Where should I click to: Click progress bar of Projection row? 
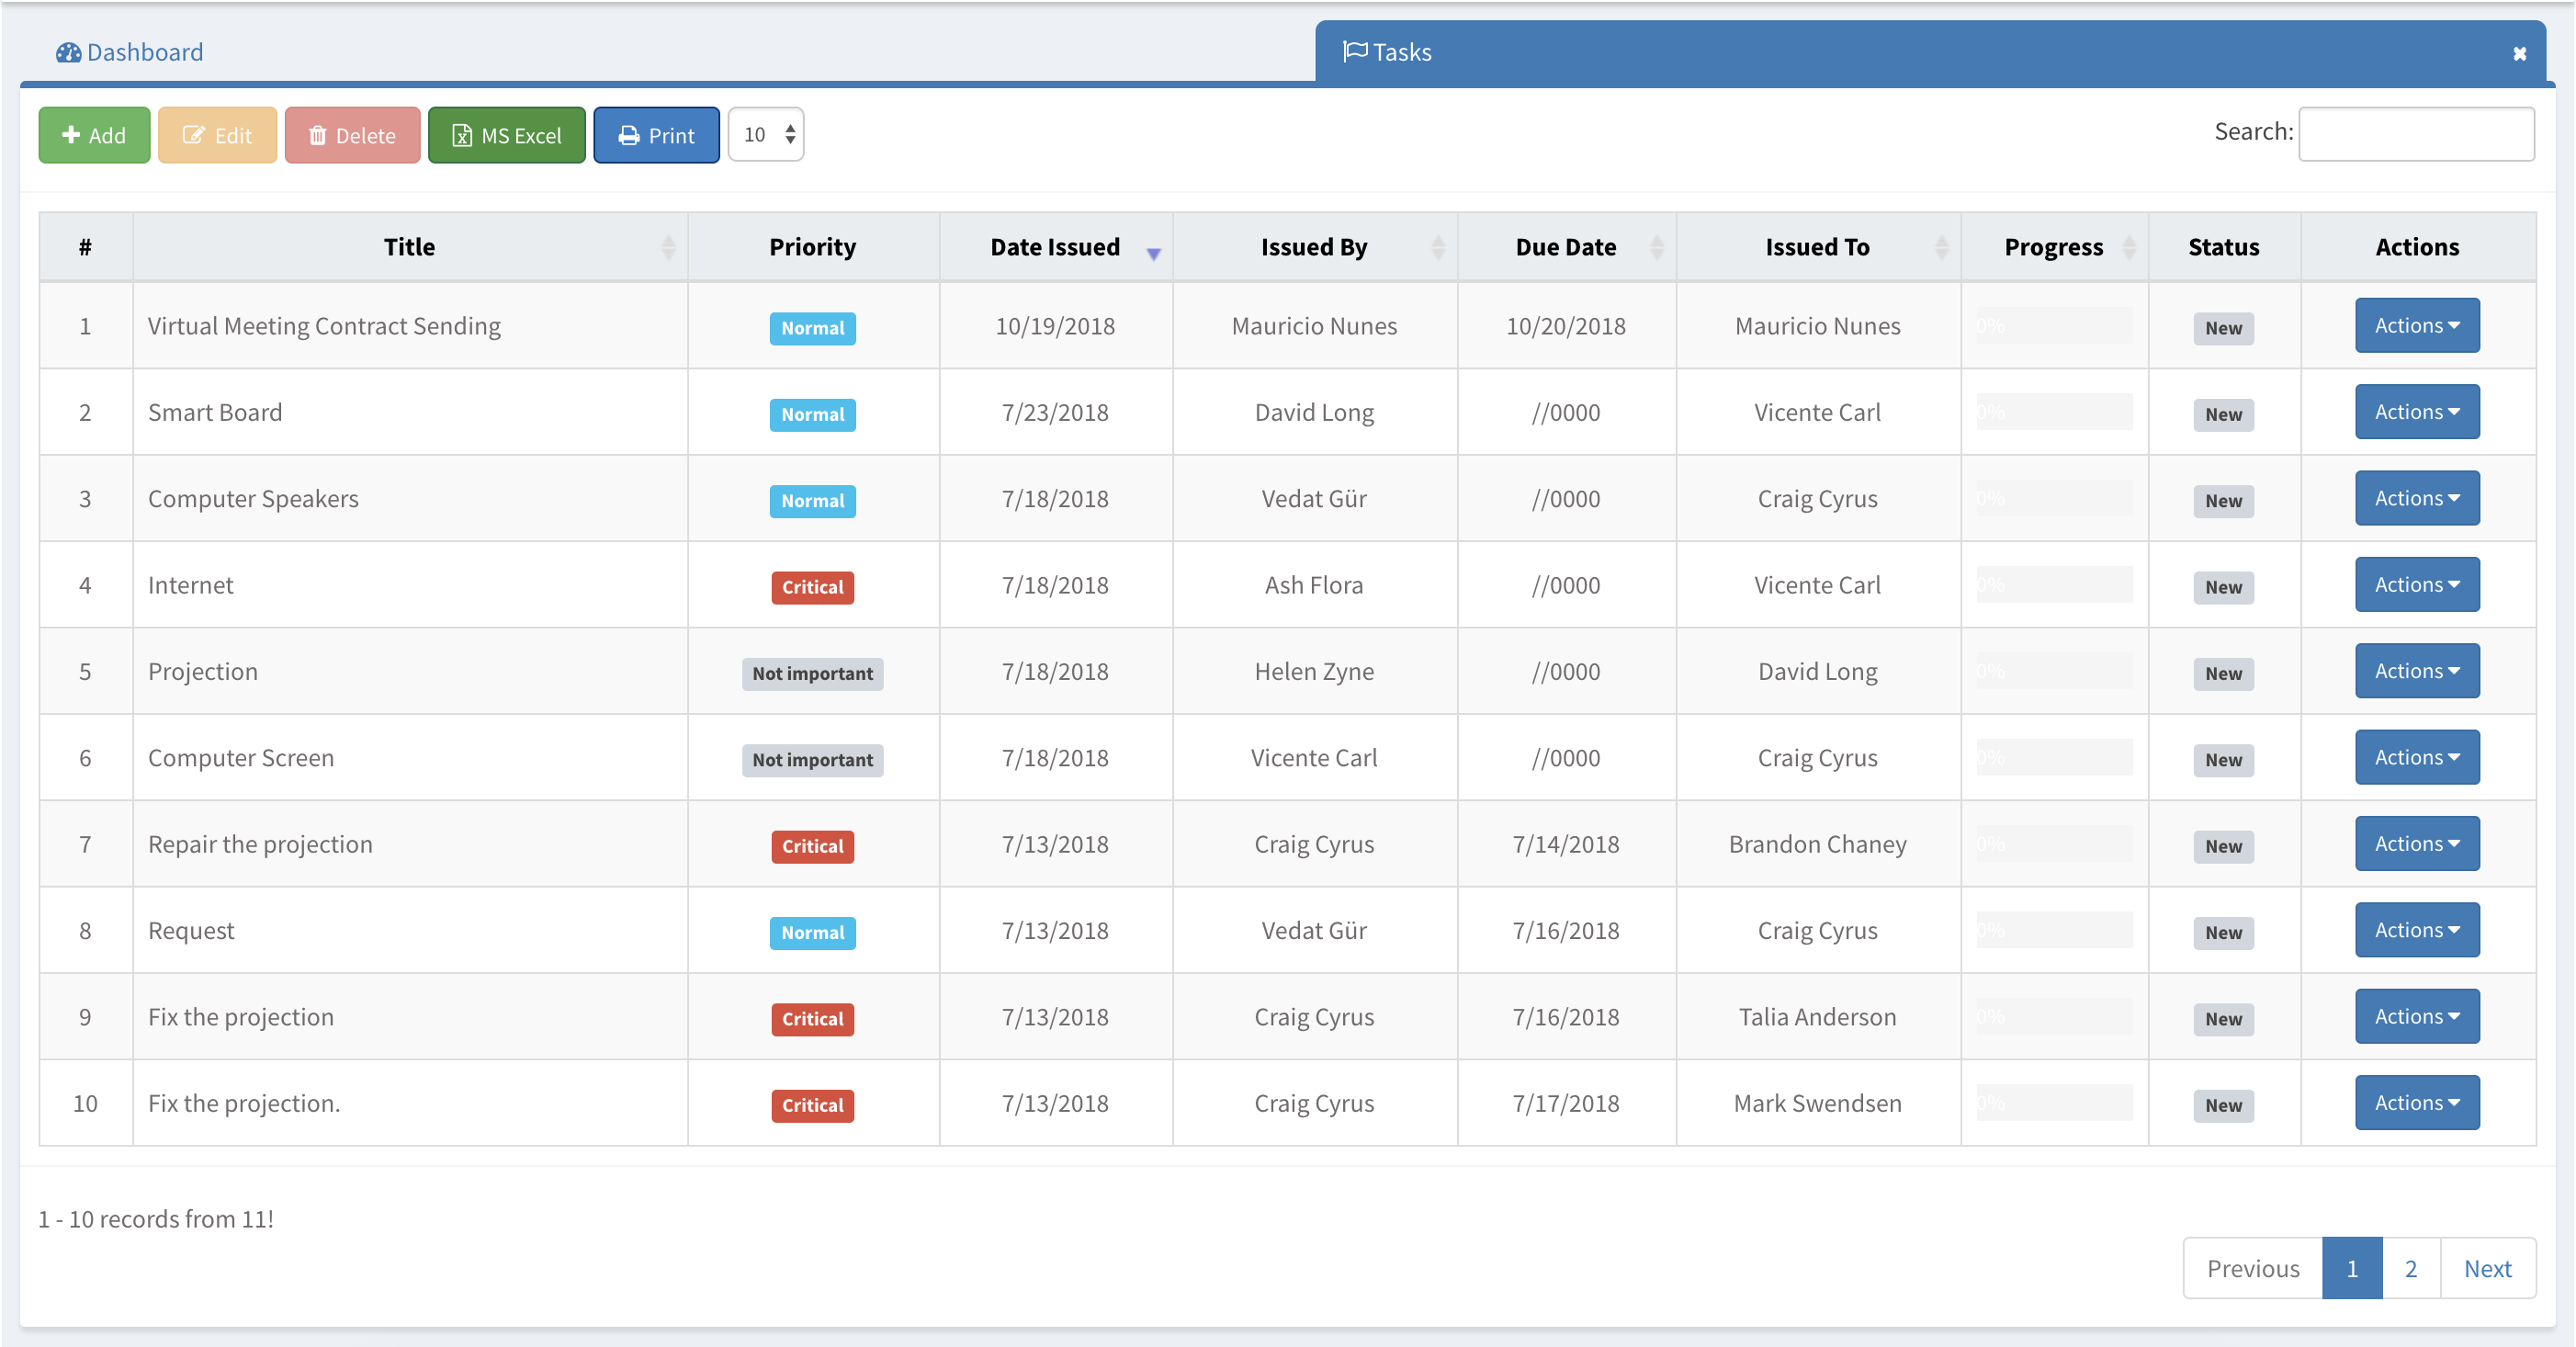point(2053,671)
